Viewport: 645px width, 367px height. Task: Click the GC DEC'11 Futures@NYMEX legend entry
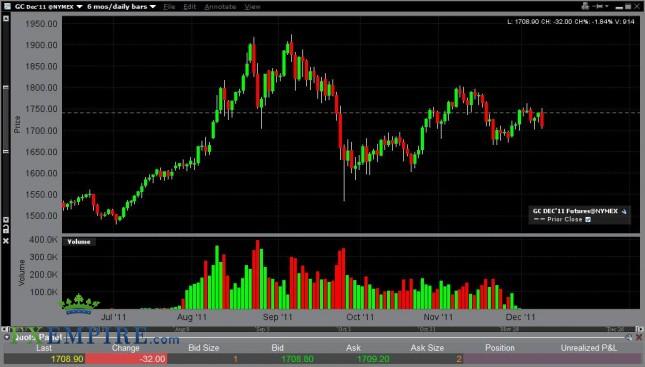point(575,211)
